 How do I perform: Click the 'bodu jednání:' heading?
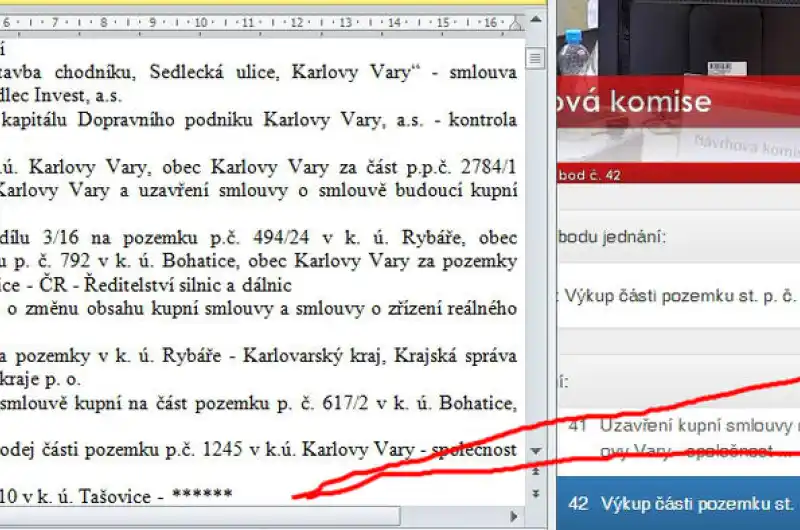point(612,237)
